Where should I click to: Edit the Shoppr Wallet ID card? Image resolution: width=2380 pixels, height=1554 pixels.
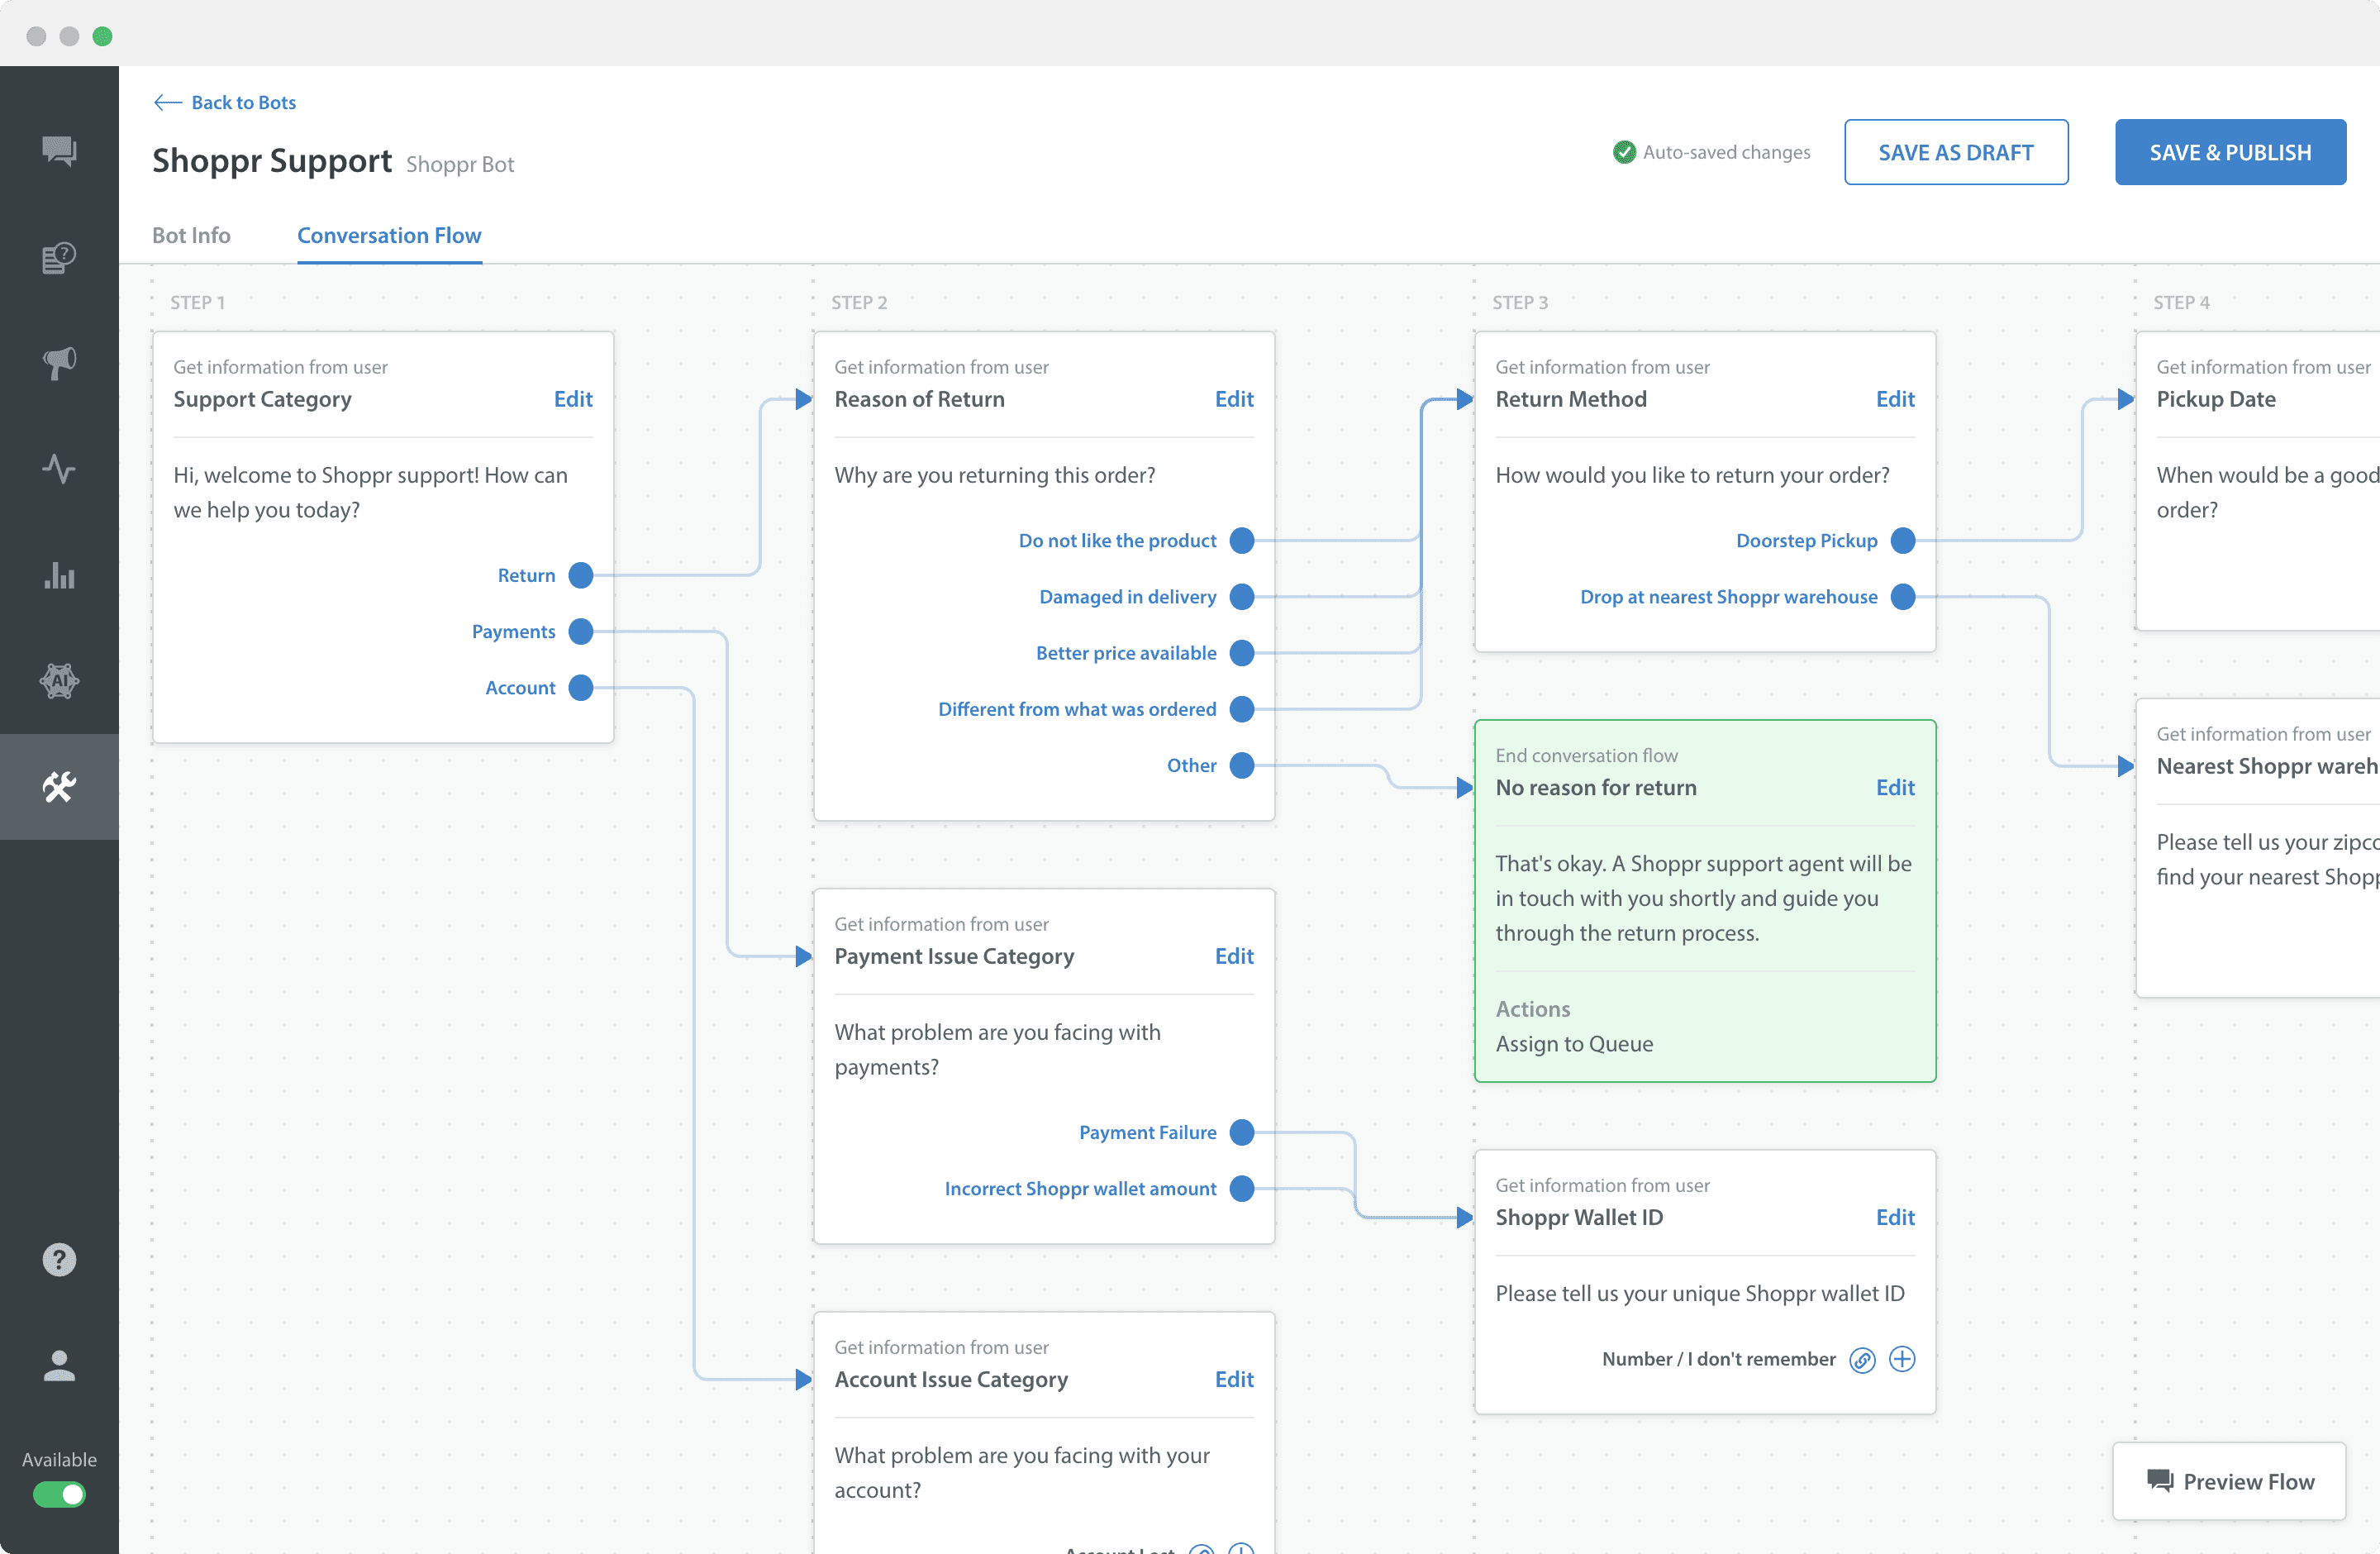pos(1895,1217)
